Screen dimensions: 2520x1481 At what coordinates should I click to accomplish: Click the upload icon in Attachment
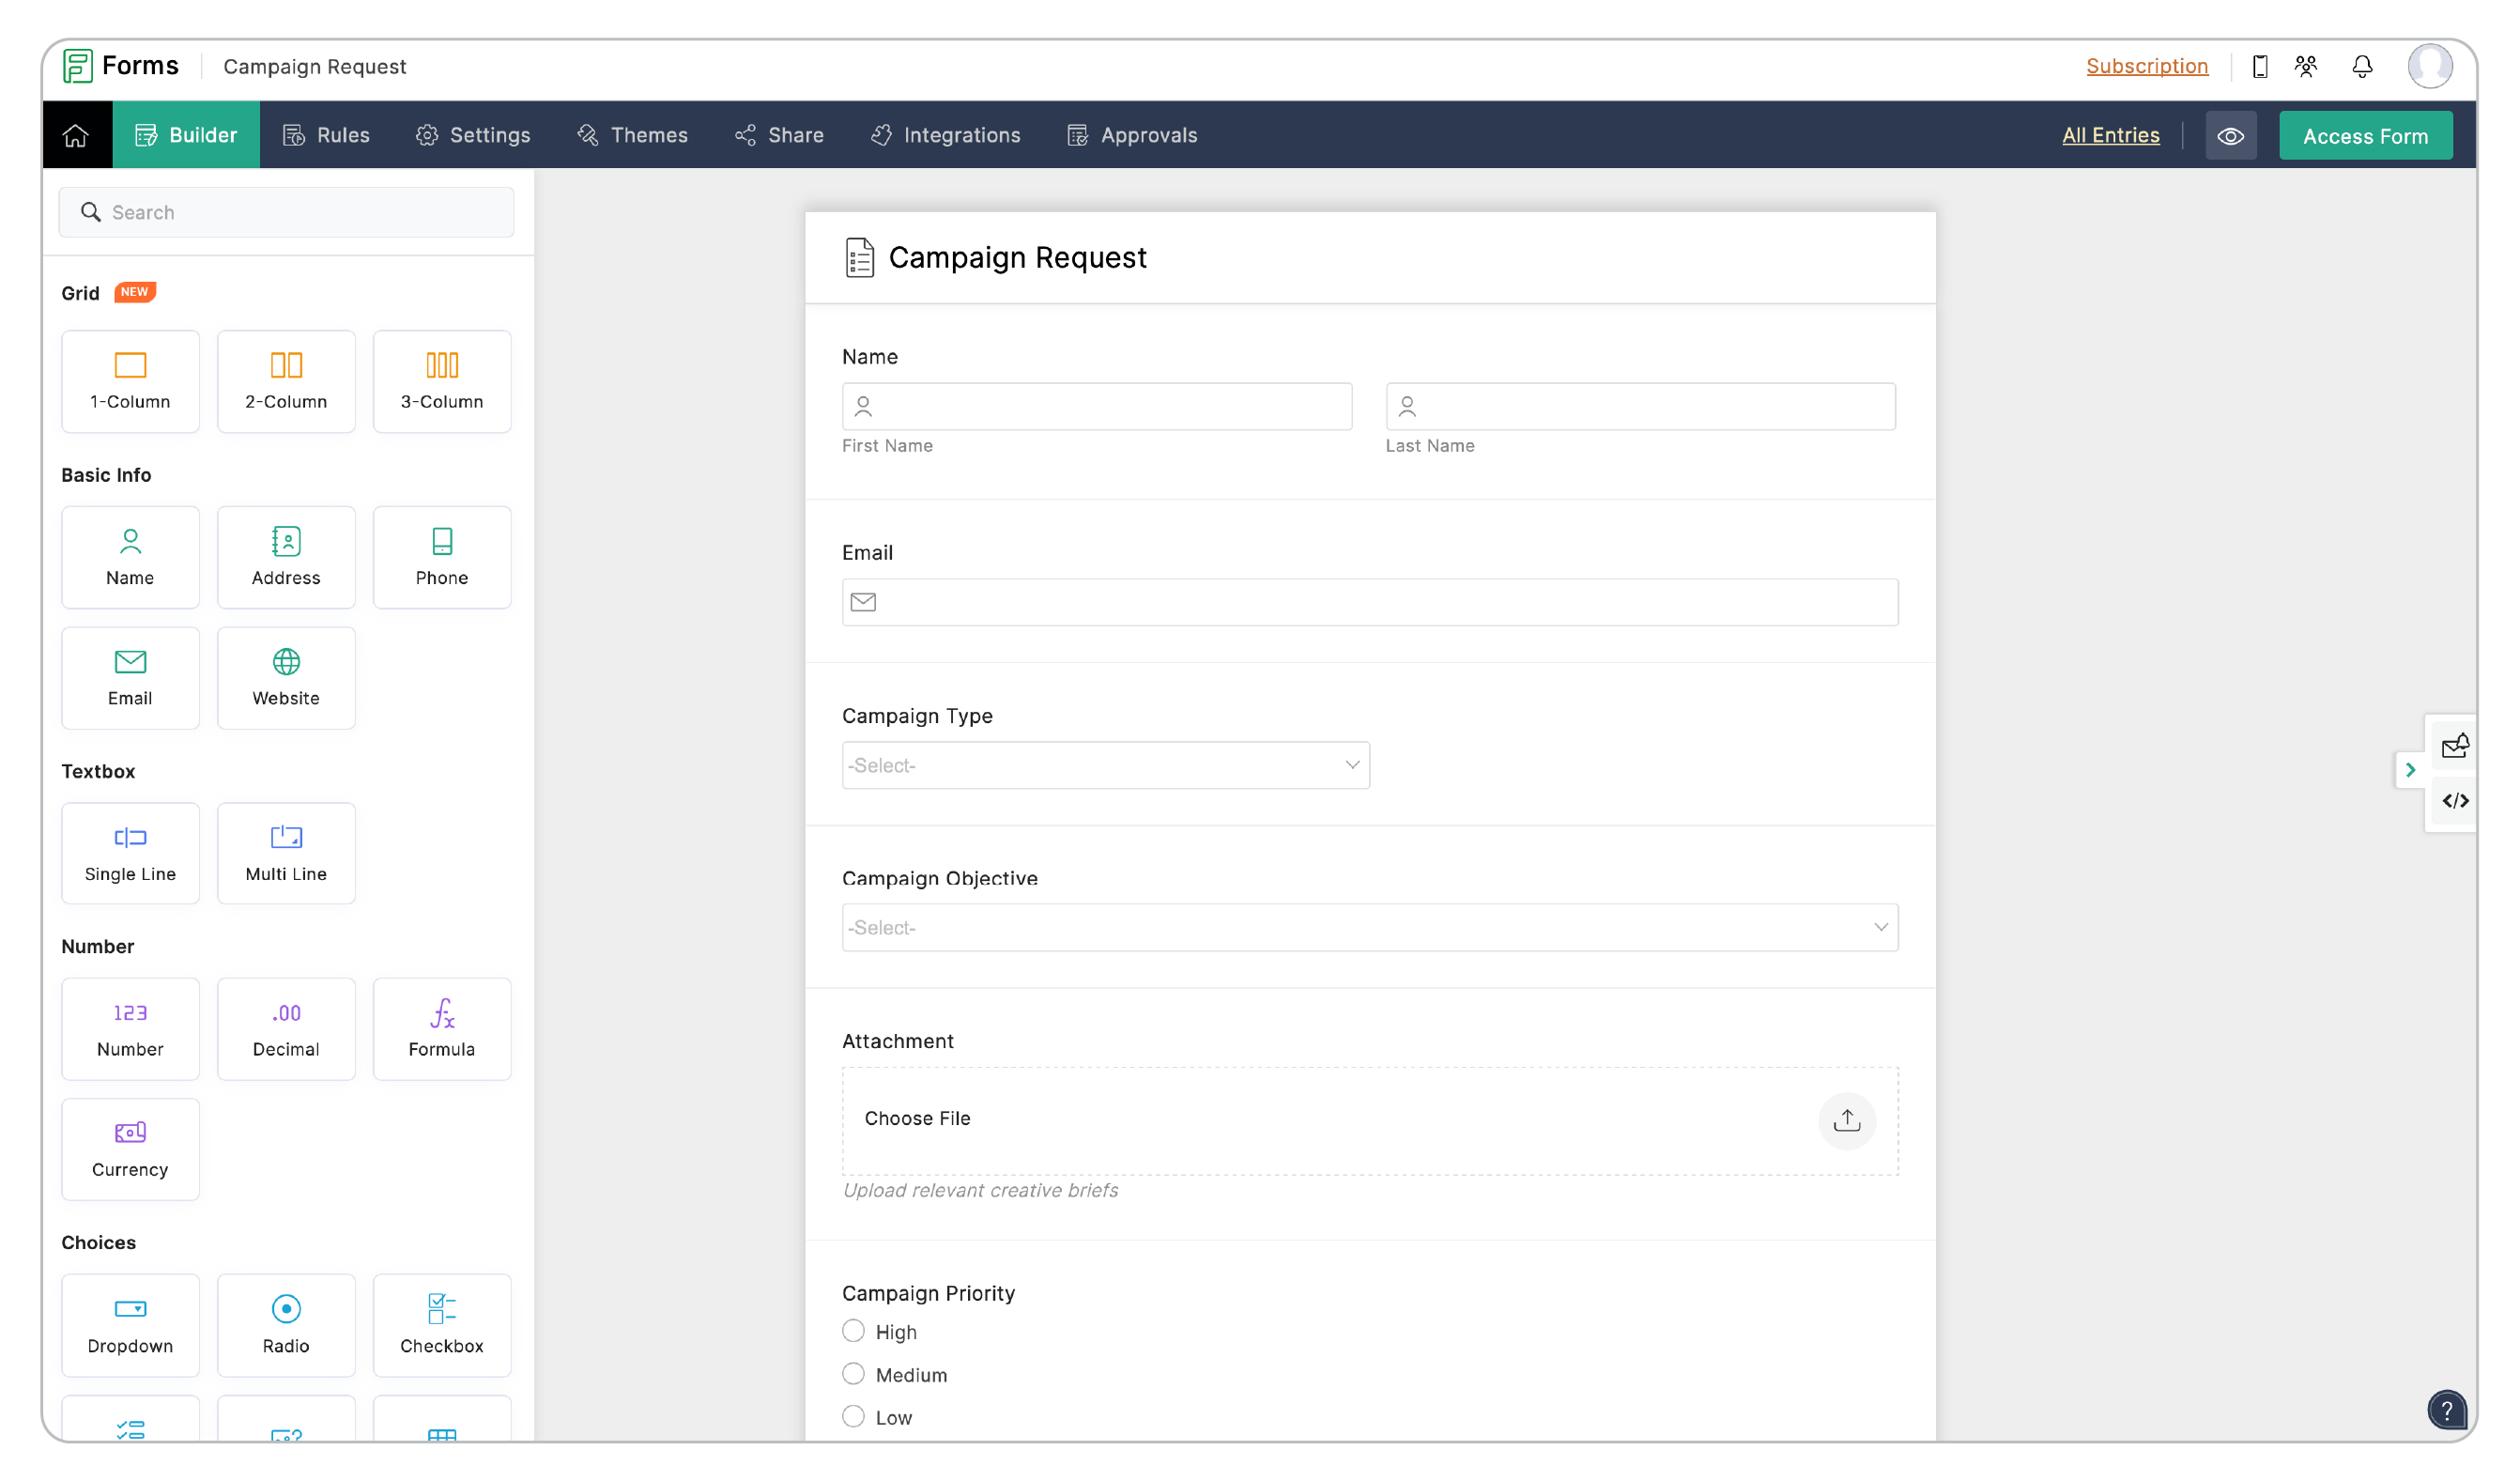click(1846, 1120)
